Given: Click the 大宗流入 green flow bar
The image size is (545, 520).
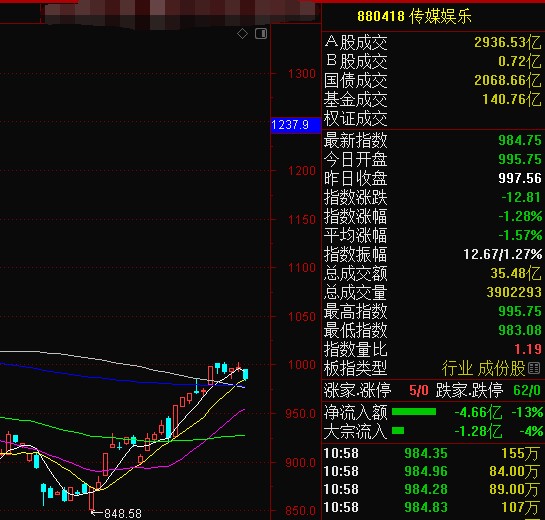Looking at the screenshot, I should click(398, 431).
